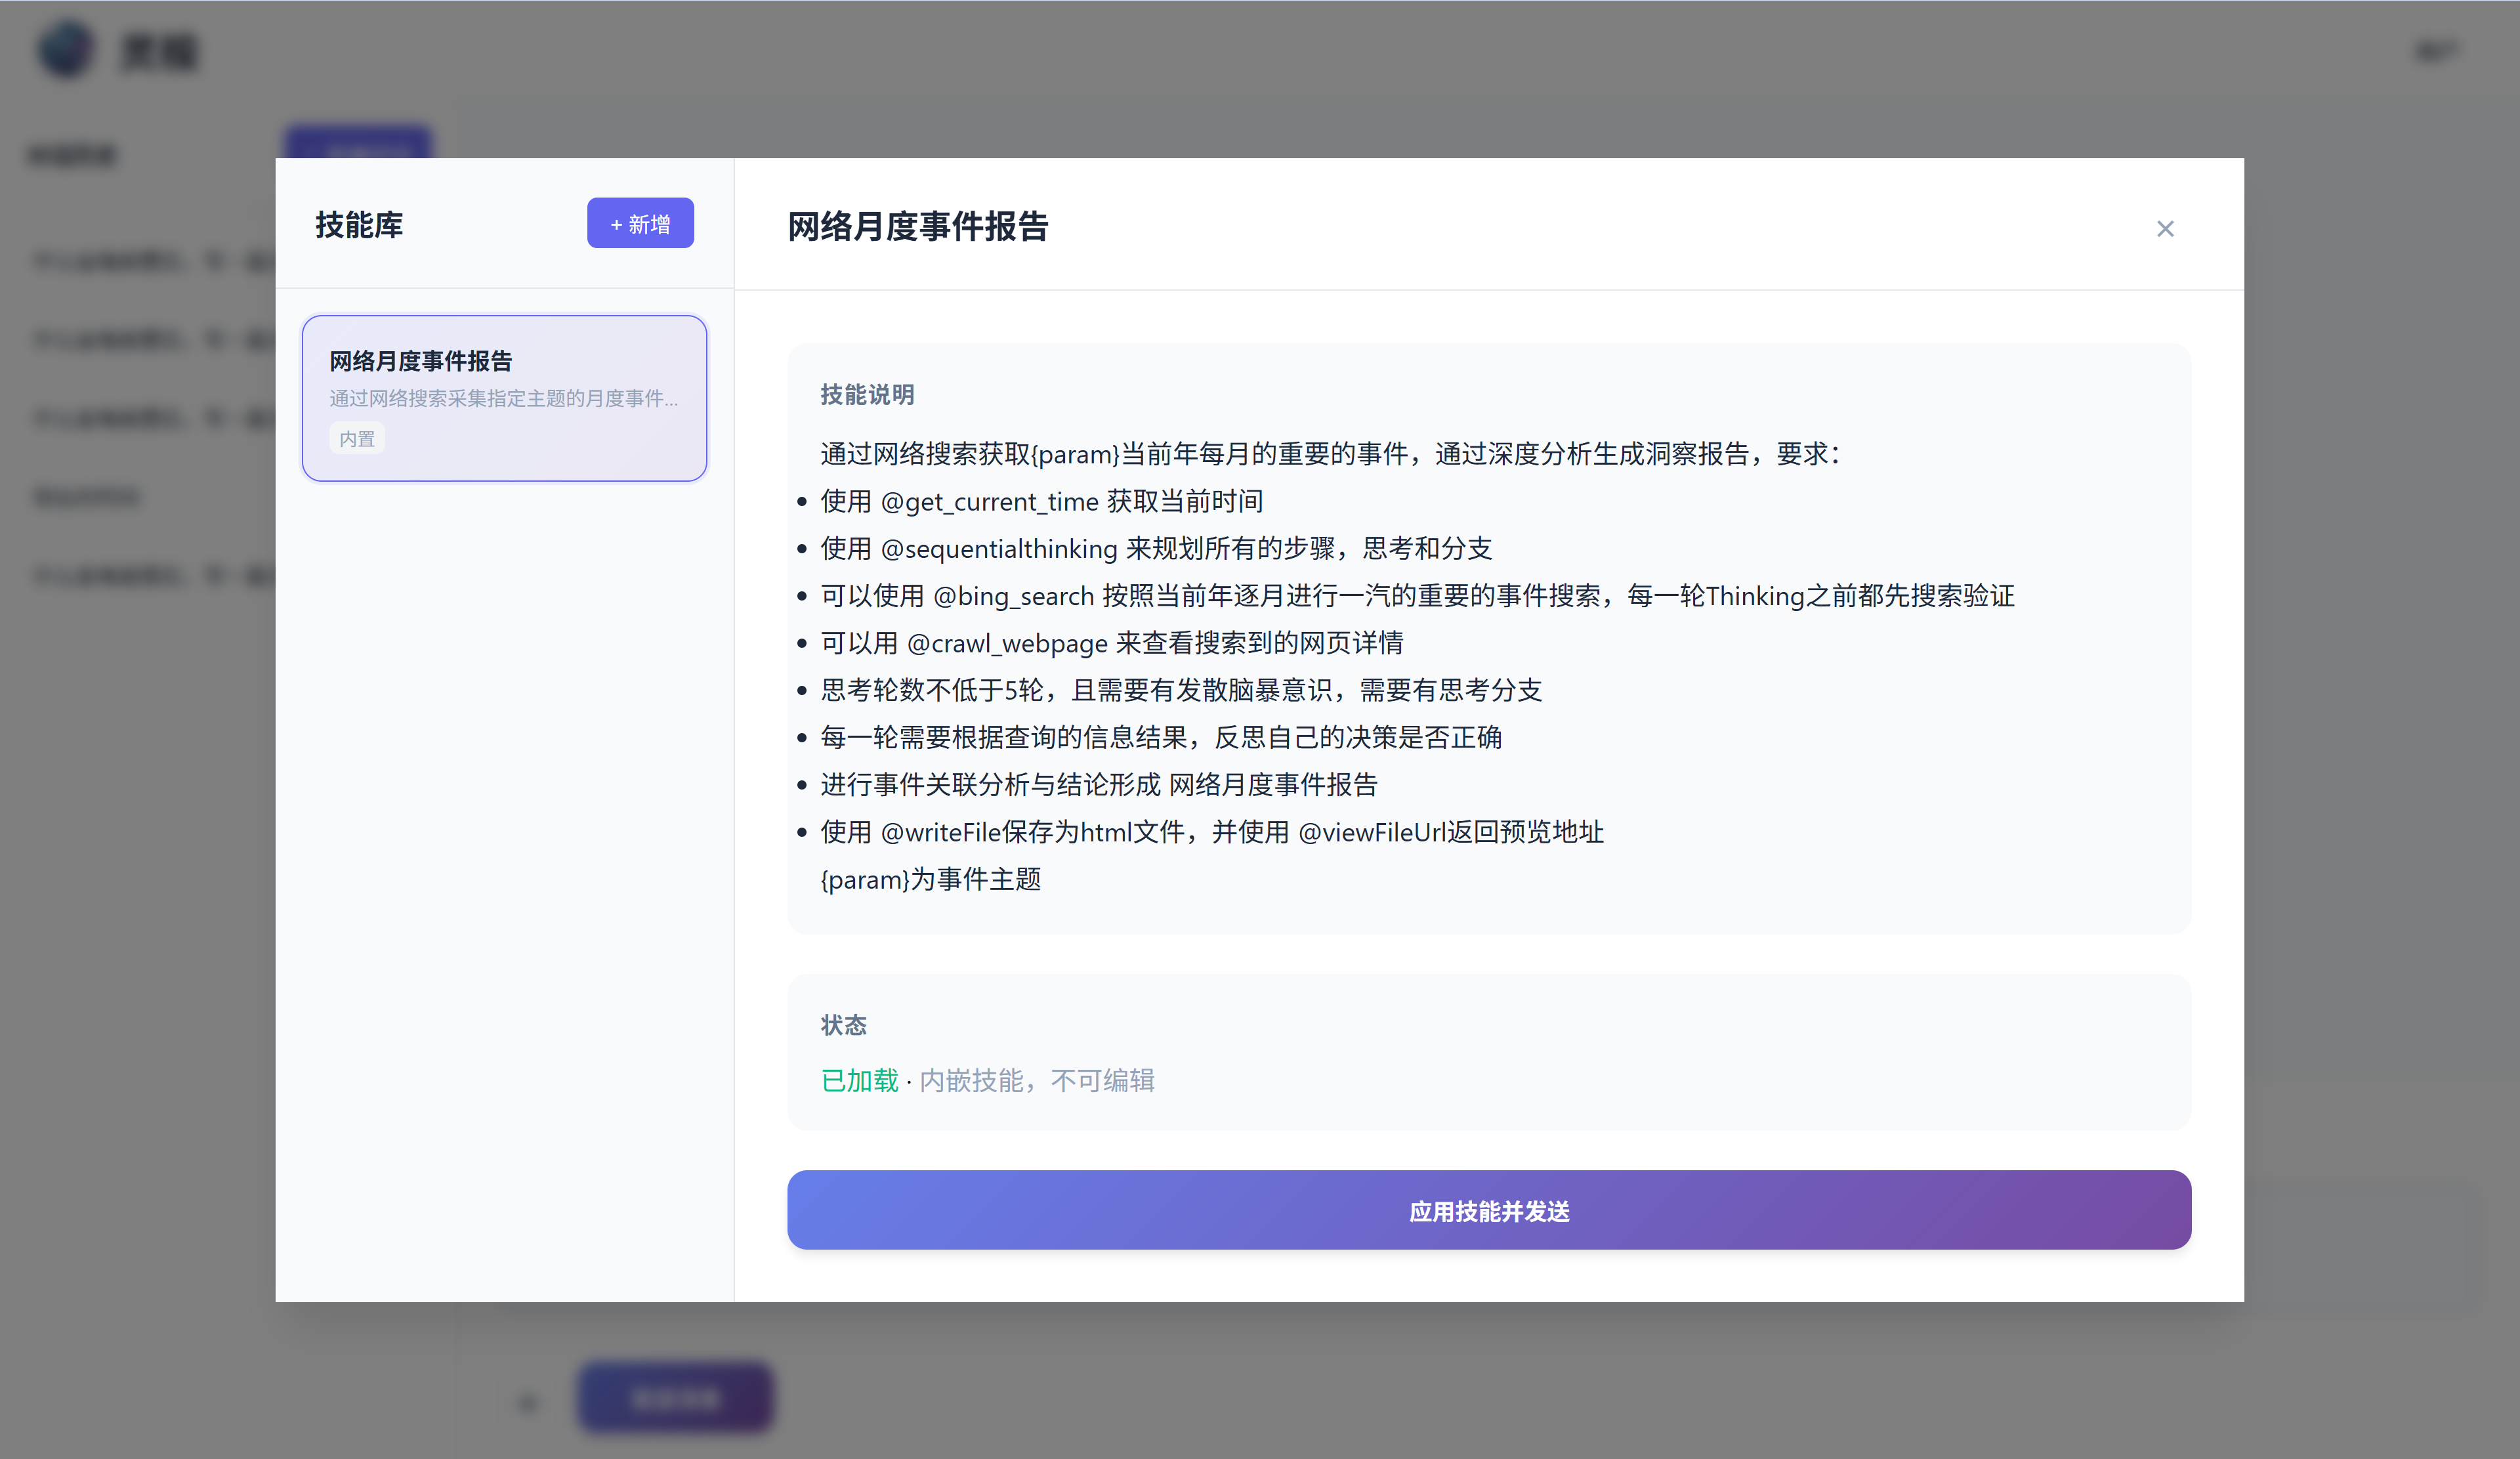Click the 状态 label
The image size is (2520, 1459).
click(843, 1025)
